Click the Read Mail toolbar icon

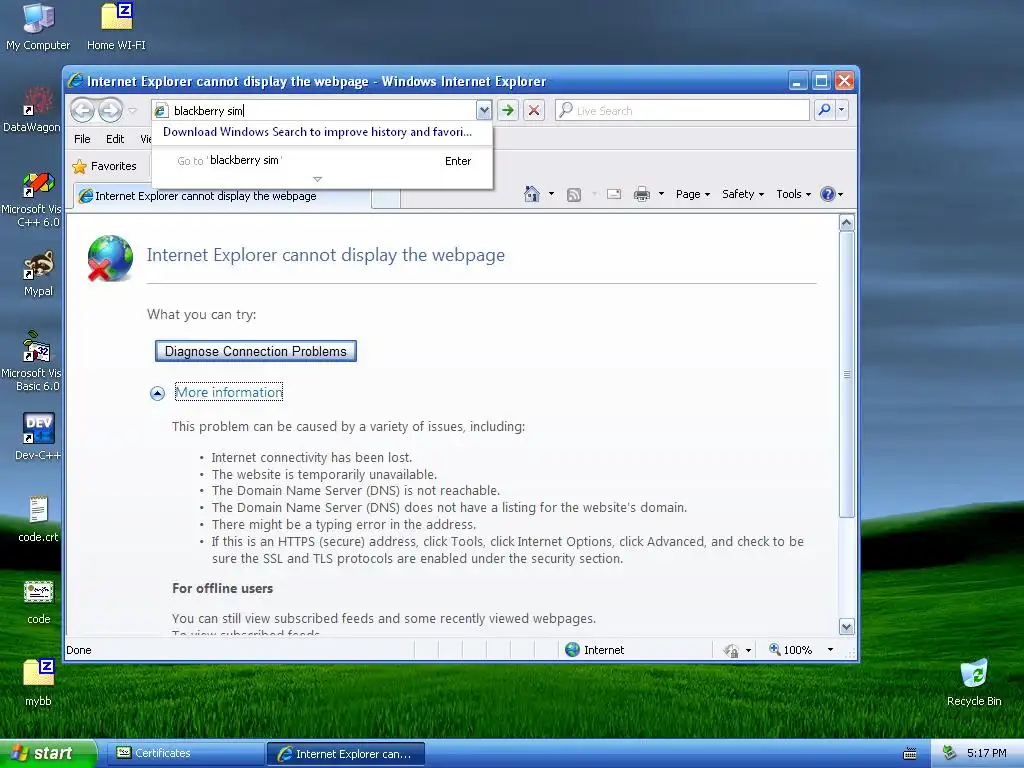click(614, 194)
